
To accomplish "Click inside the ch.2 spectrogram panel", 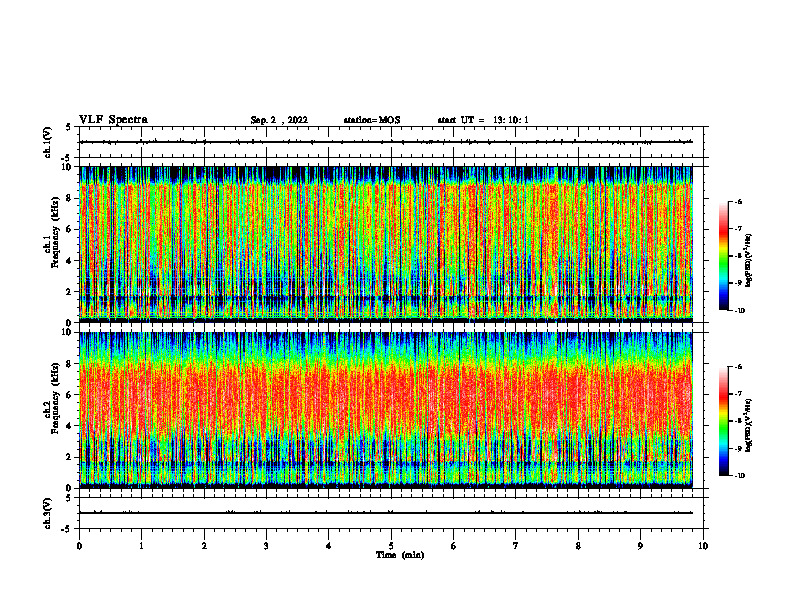I will 386,410.
